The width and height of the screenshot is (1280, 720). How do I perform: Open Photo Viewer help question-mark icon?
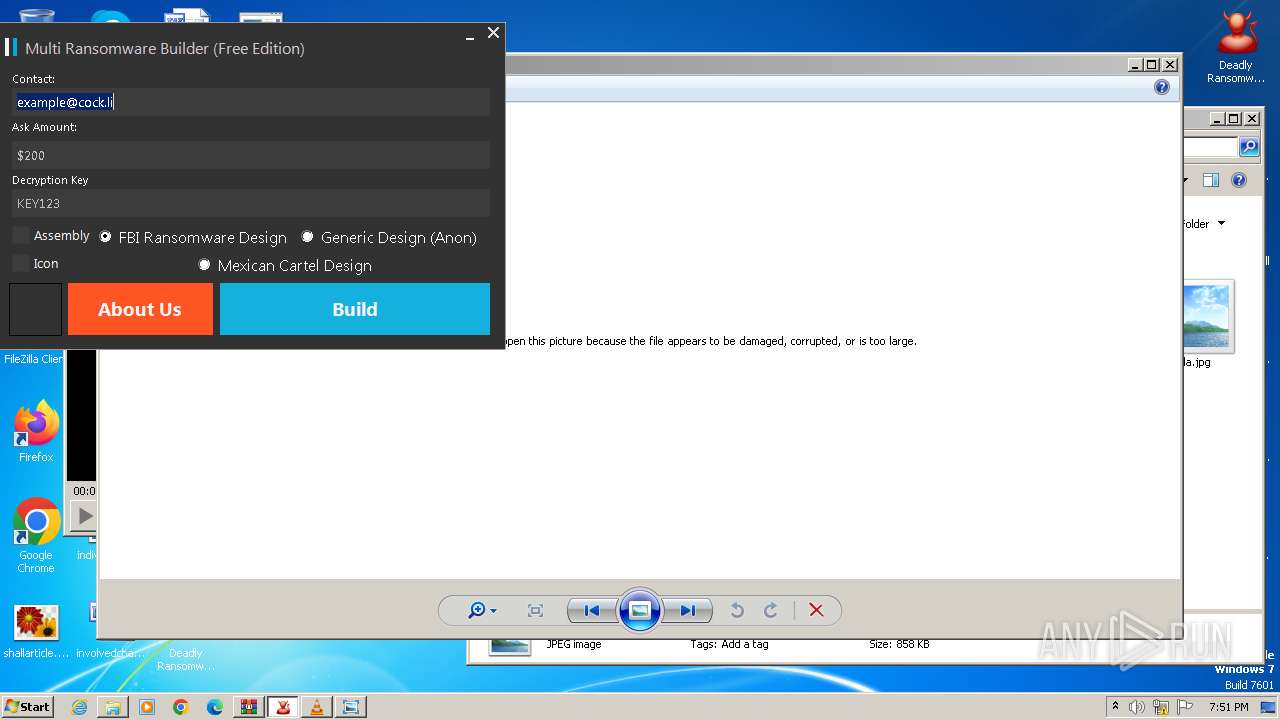pyautogui.click(x=1162, y=87)
